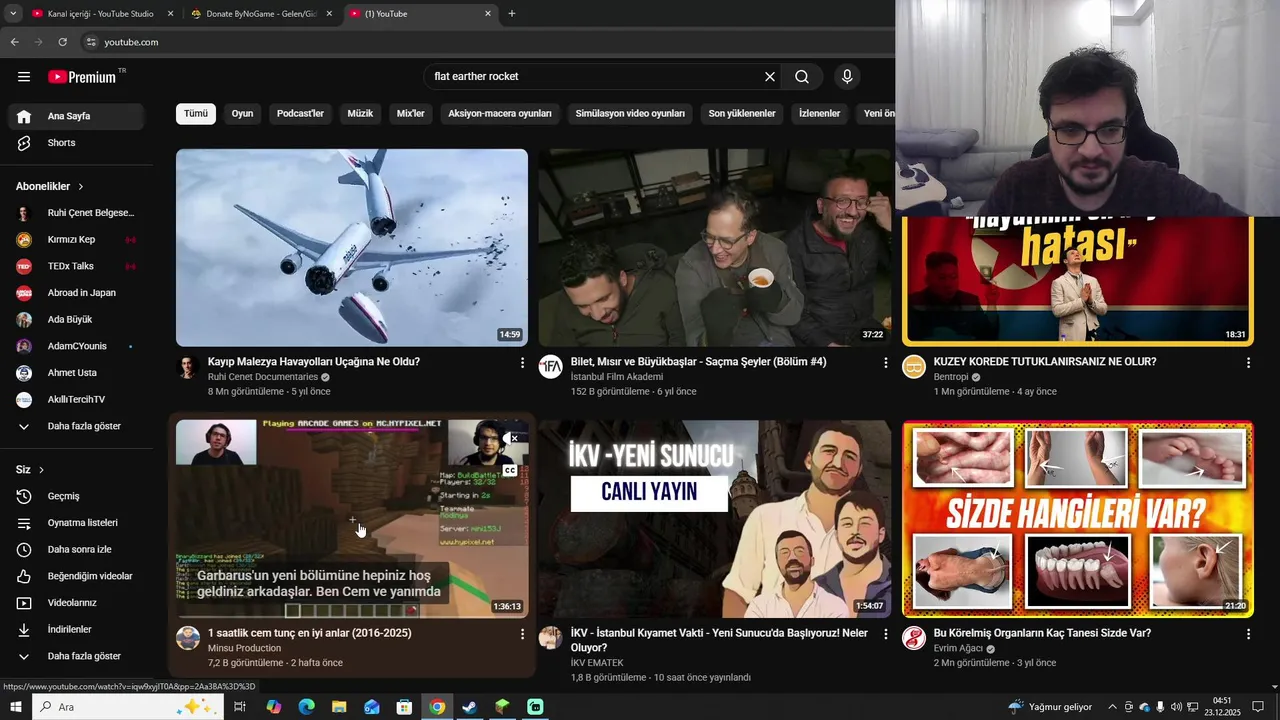Open a new Chrome tab
The width and height of the screenshot is (1280, 720).
point(512,14)
